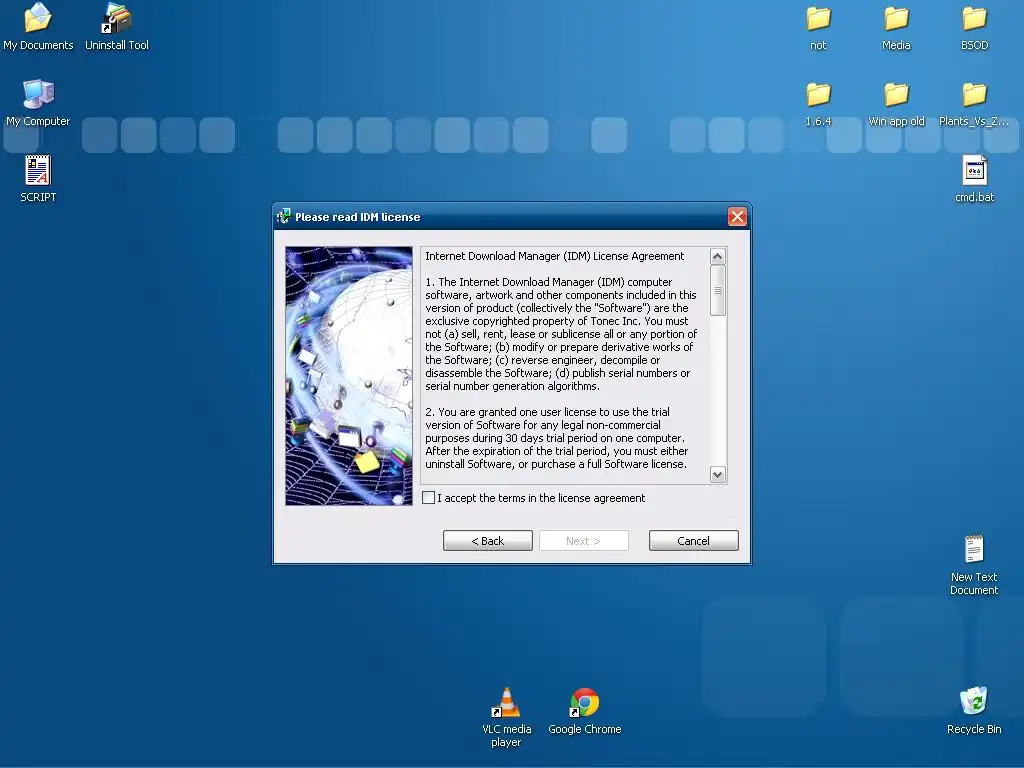Click the 'Internet Download Manager (IDM) License Agreement' heading
Screen dimensions: 1024x768
tap(554, 256)
